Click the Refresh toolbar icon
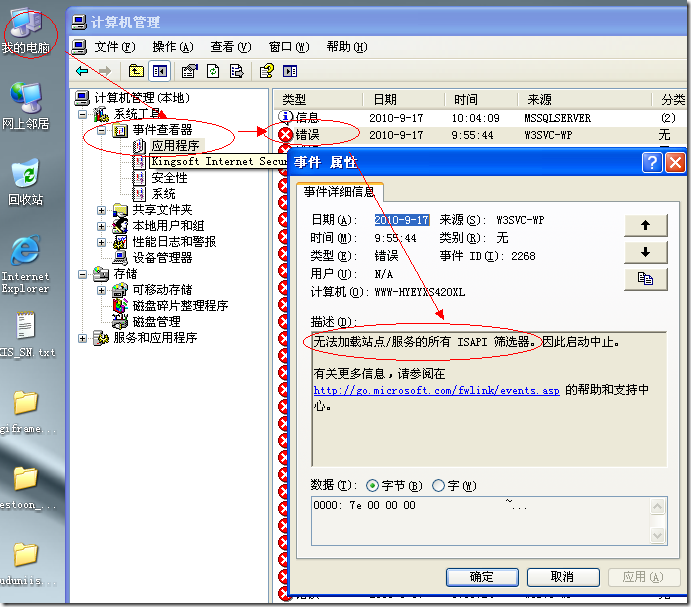Image resolution: width=691 pixels, height=607 pixels. [213, 71]
